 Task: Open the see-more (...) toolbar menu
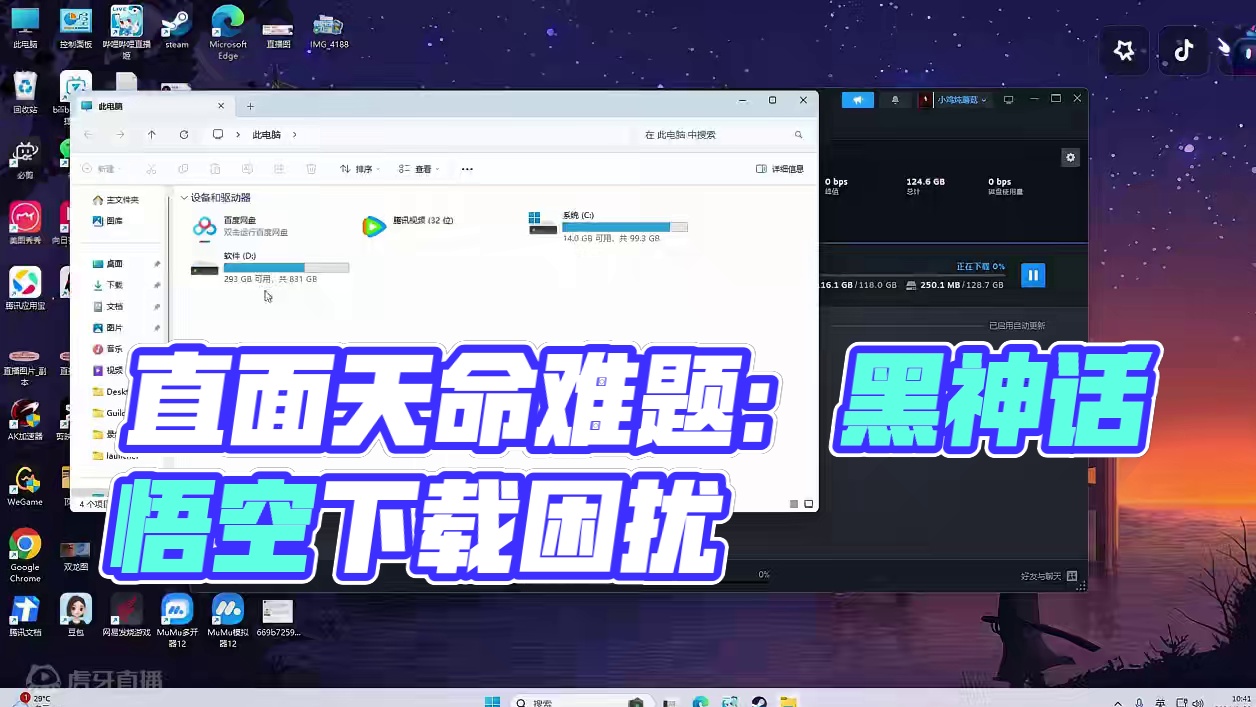tap(466, 169)
